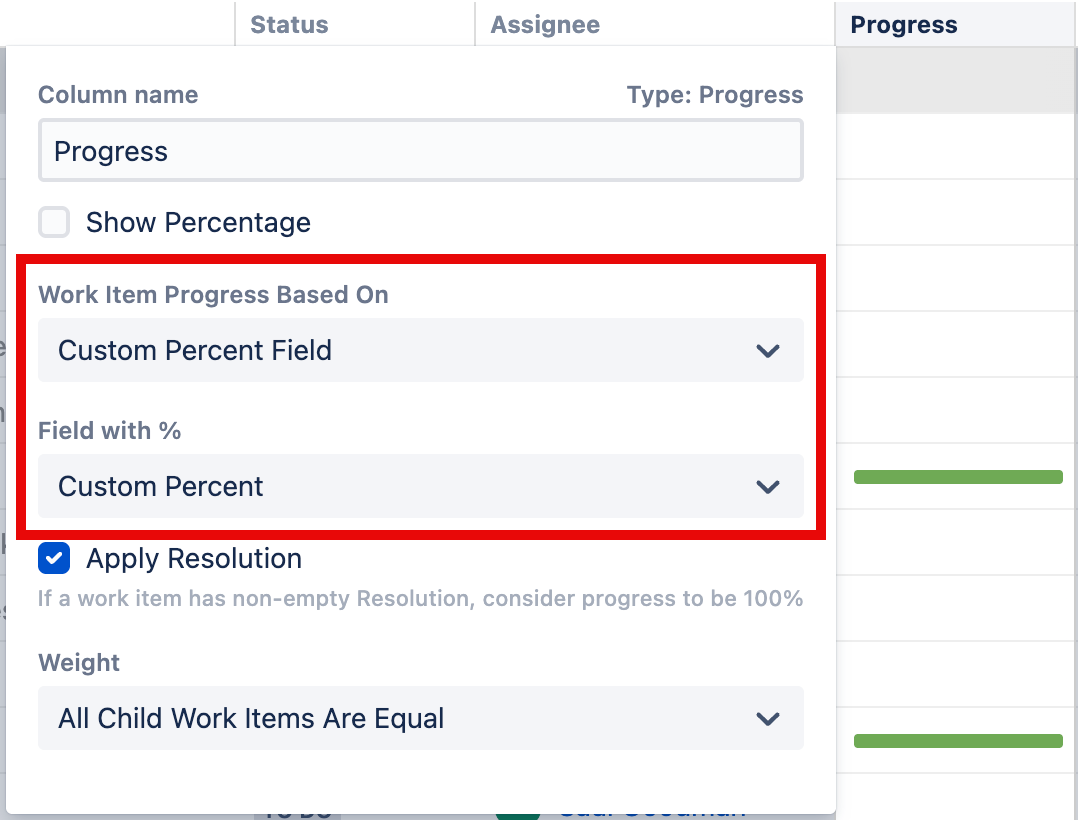This screenshot has height=820, width=1078.
Task: Click the chevron on the Custom Percent selector
Action: coord(768,487)
